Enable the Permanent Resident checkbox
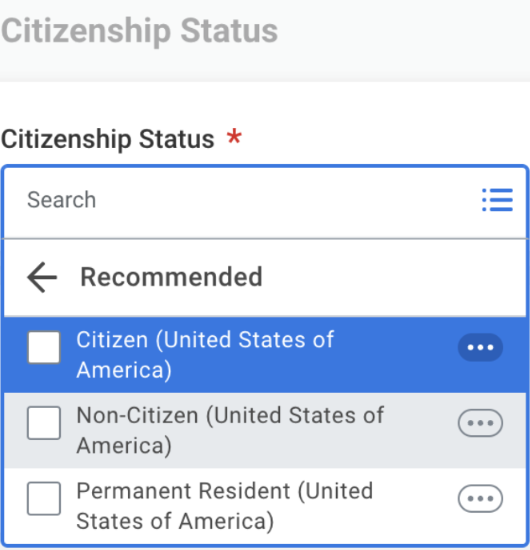 44,498
